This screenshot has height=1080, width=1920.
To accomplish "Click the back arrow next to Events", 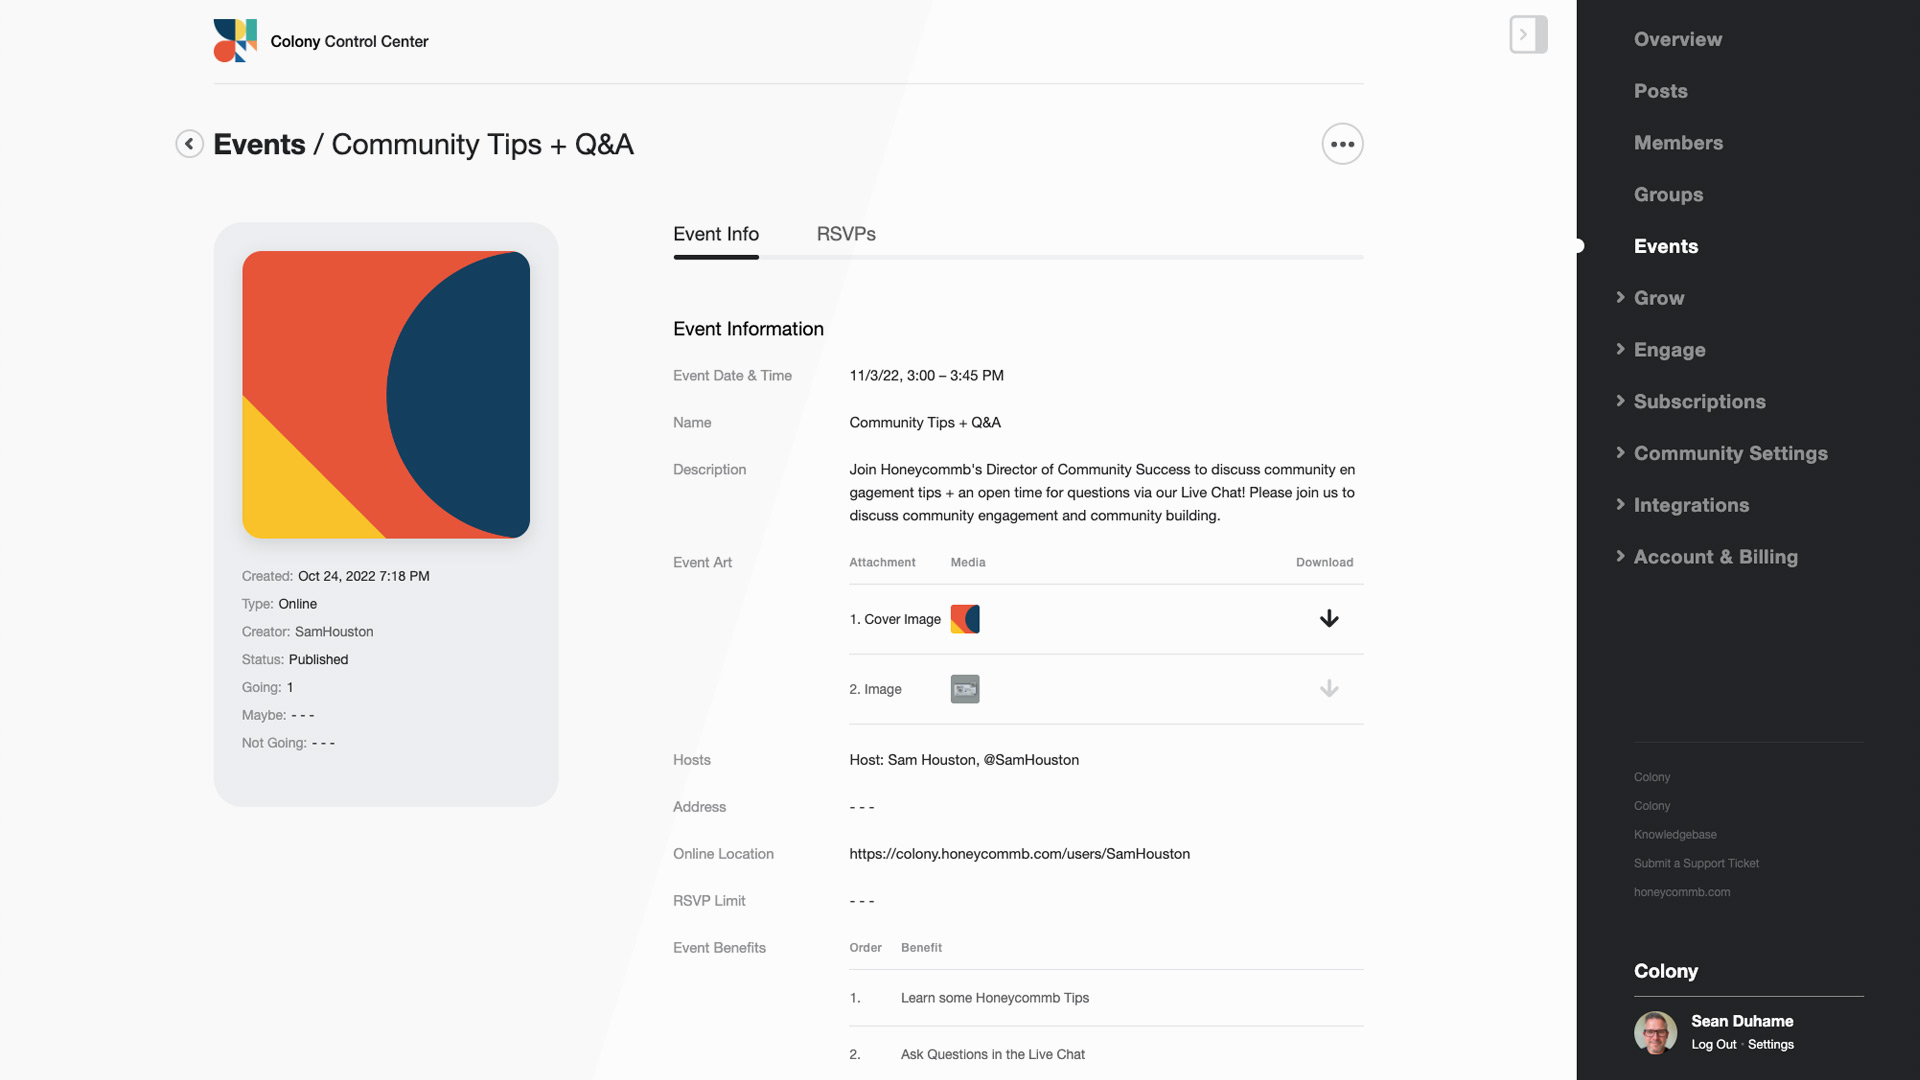I will 189,144.
